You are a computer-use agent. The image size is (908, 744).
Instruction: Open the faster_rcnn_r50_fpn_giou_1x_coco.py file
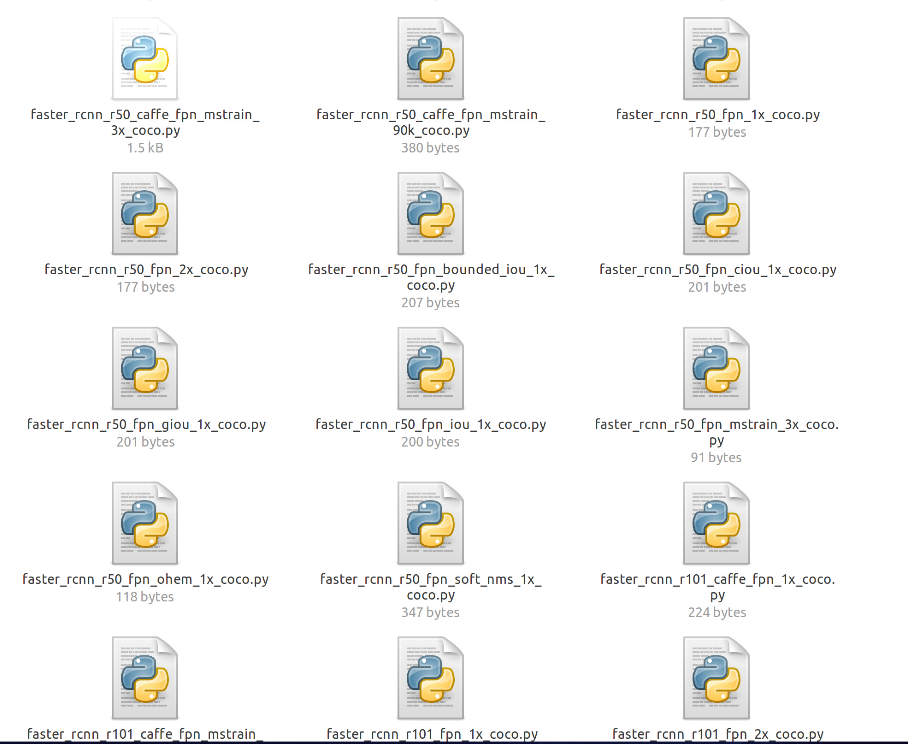click(x=145, y=368)
